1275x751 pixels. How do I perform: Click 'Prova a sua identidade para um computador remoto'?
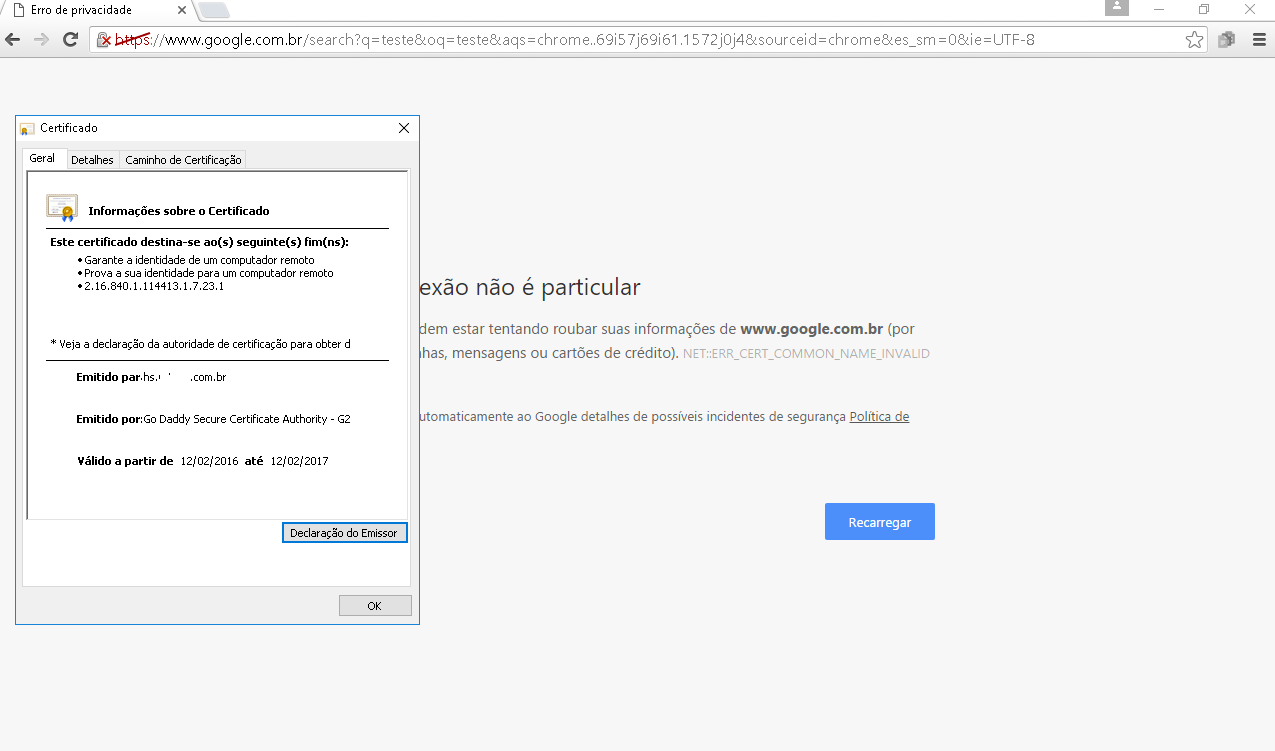coord(209,273)
